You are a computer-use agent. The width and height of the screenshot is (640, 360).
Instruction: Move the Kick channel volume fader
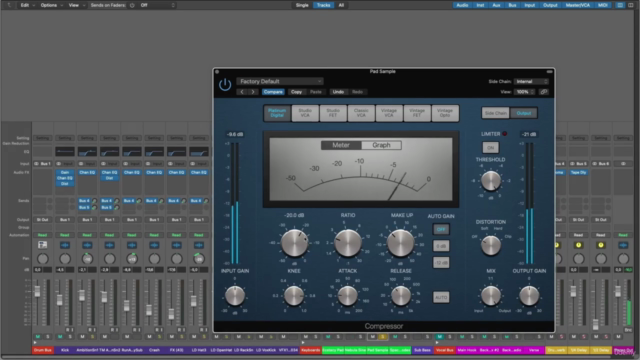click(x=60, y=300)
